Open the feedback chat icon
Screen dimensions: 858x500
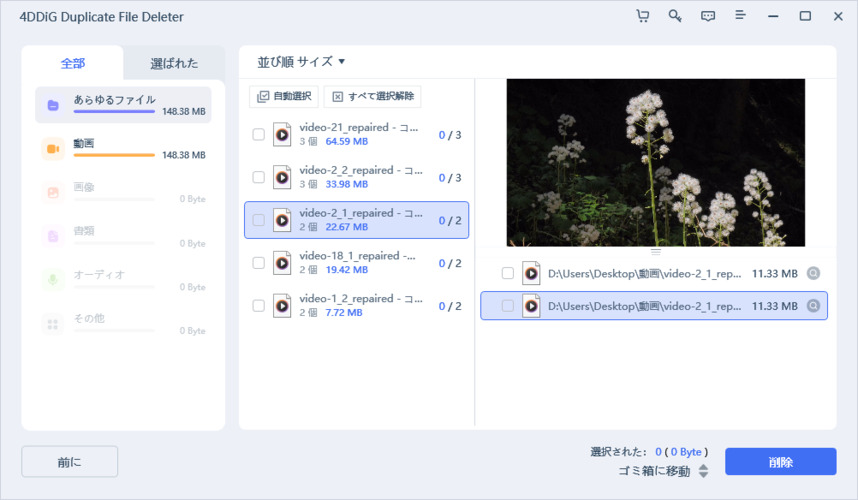click(708, 16)
